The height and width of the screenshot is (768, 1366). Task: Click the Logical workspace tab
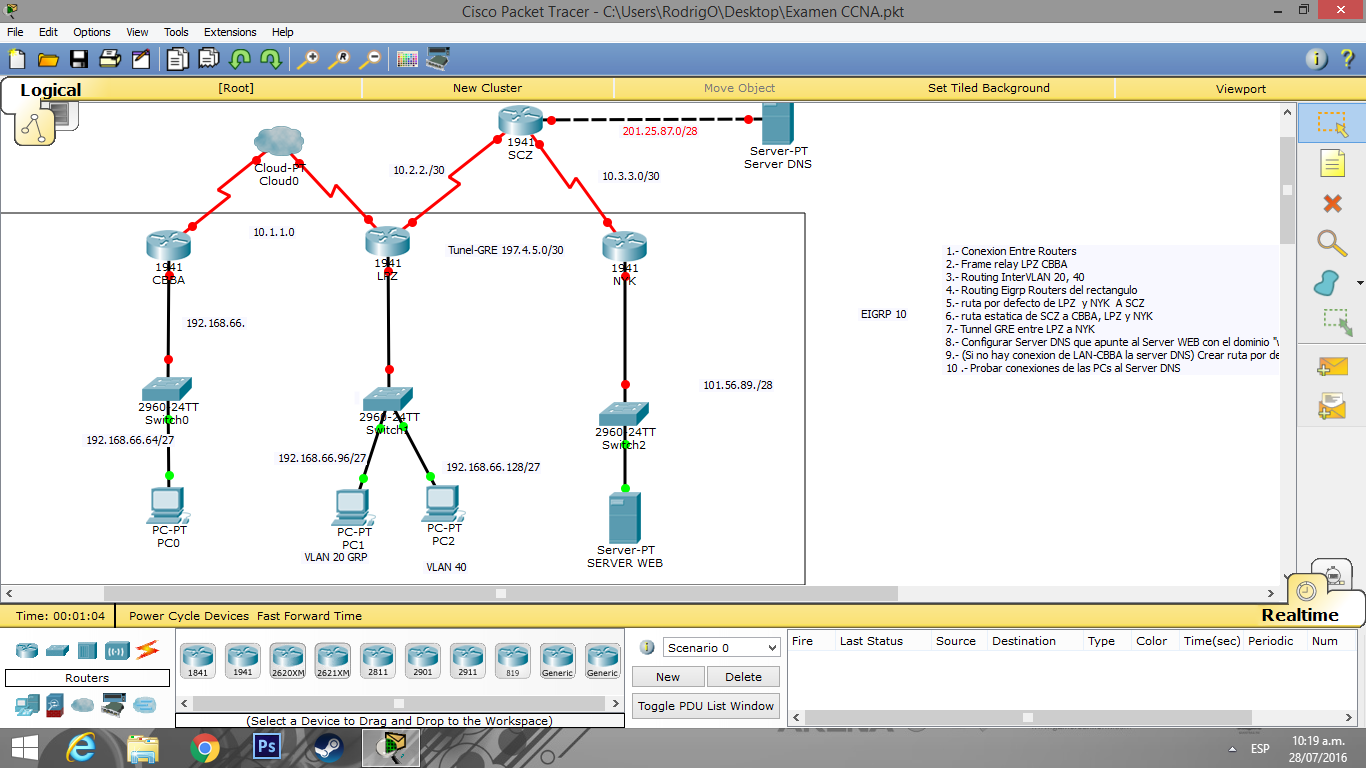(x=50, y=90)
